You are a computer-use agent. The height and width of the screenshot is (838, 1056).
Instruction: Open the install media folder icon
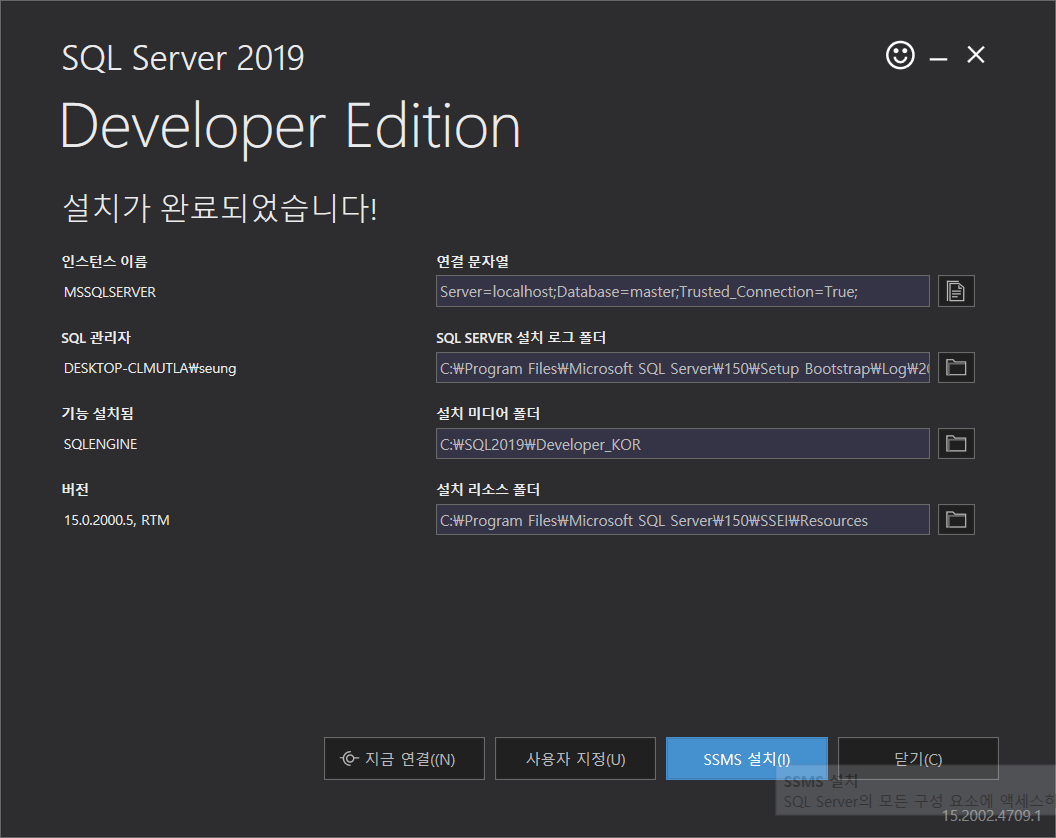(956, 443)
